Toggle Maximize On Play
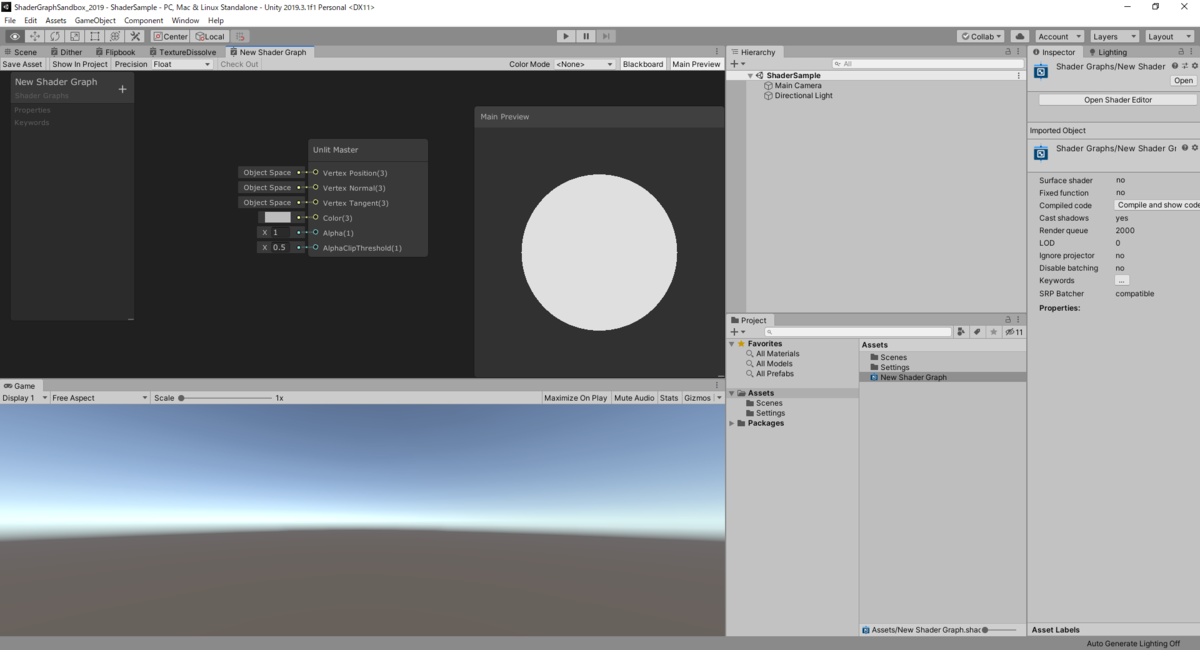The height and width of the screenshot is (650, 1200). point(576,398)
